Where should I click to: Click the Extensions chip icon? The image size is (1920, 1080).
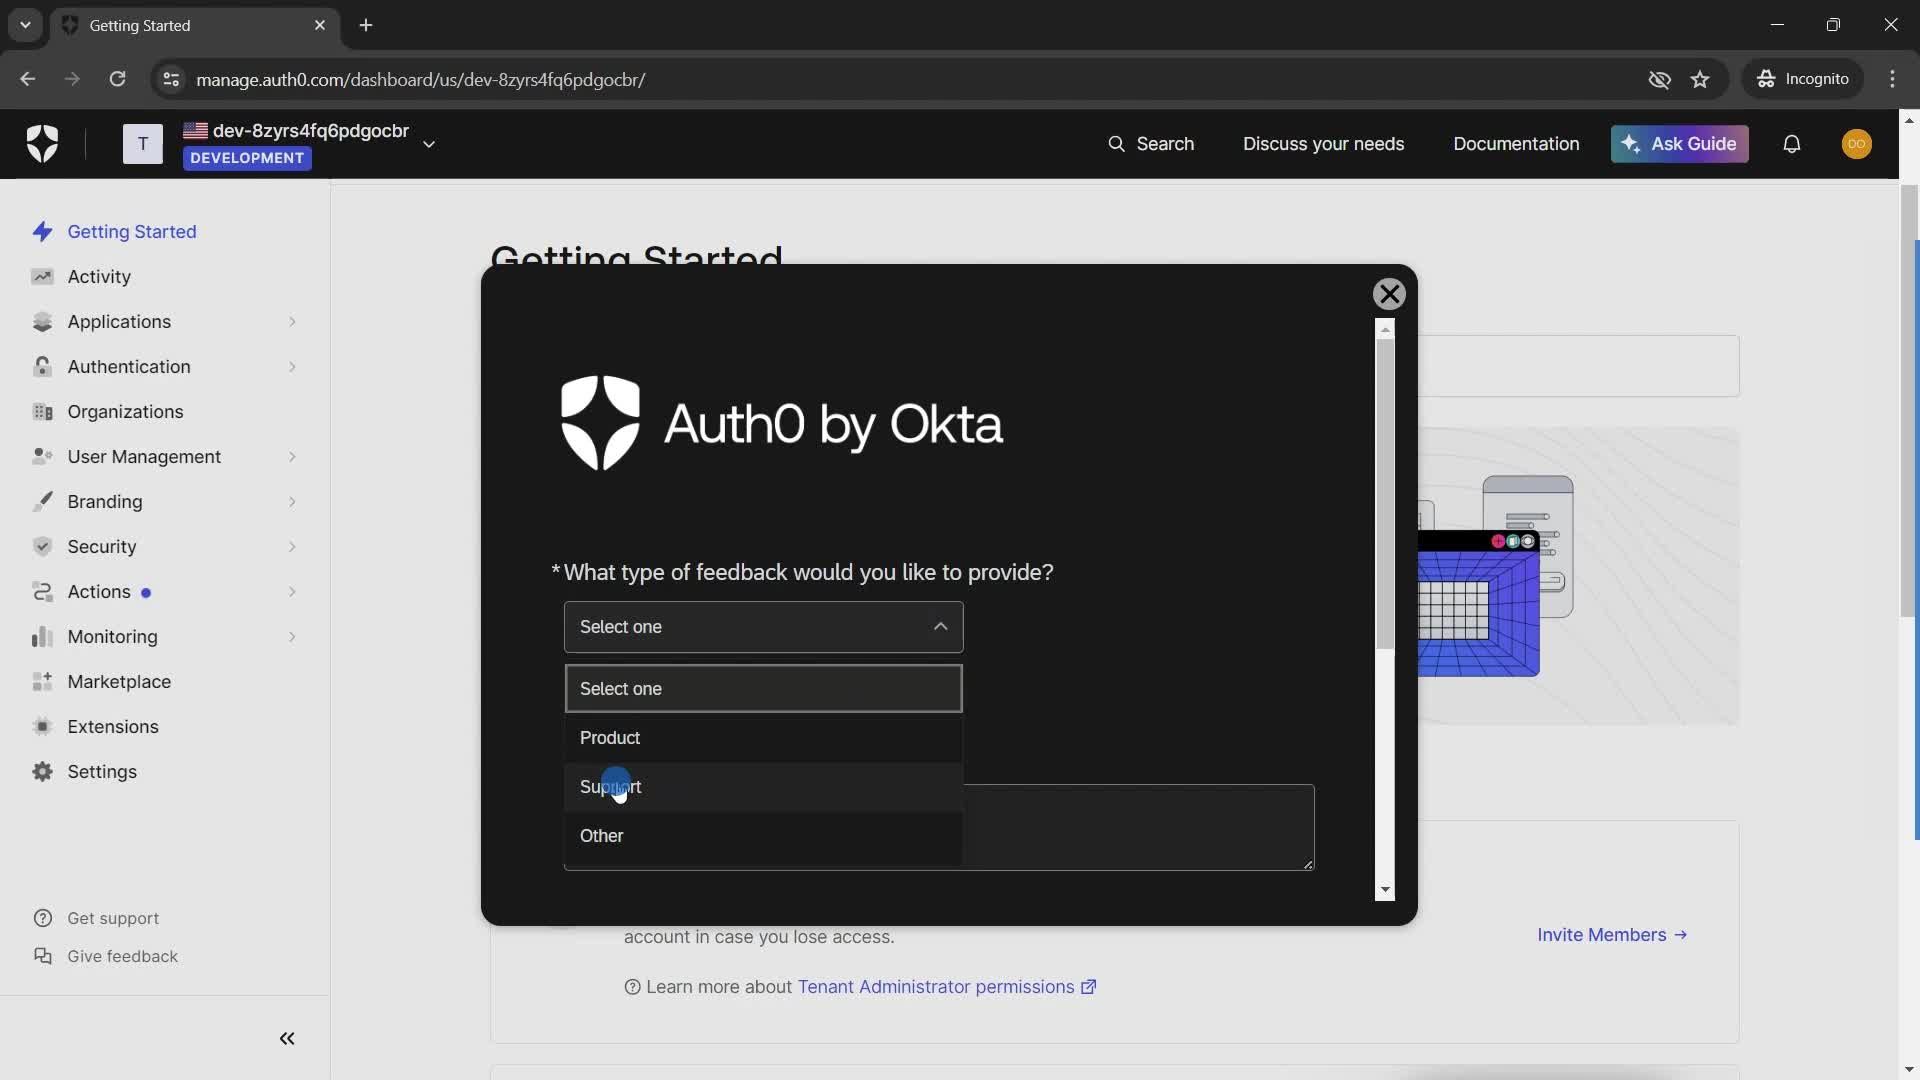42,727
